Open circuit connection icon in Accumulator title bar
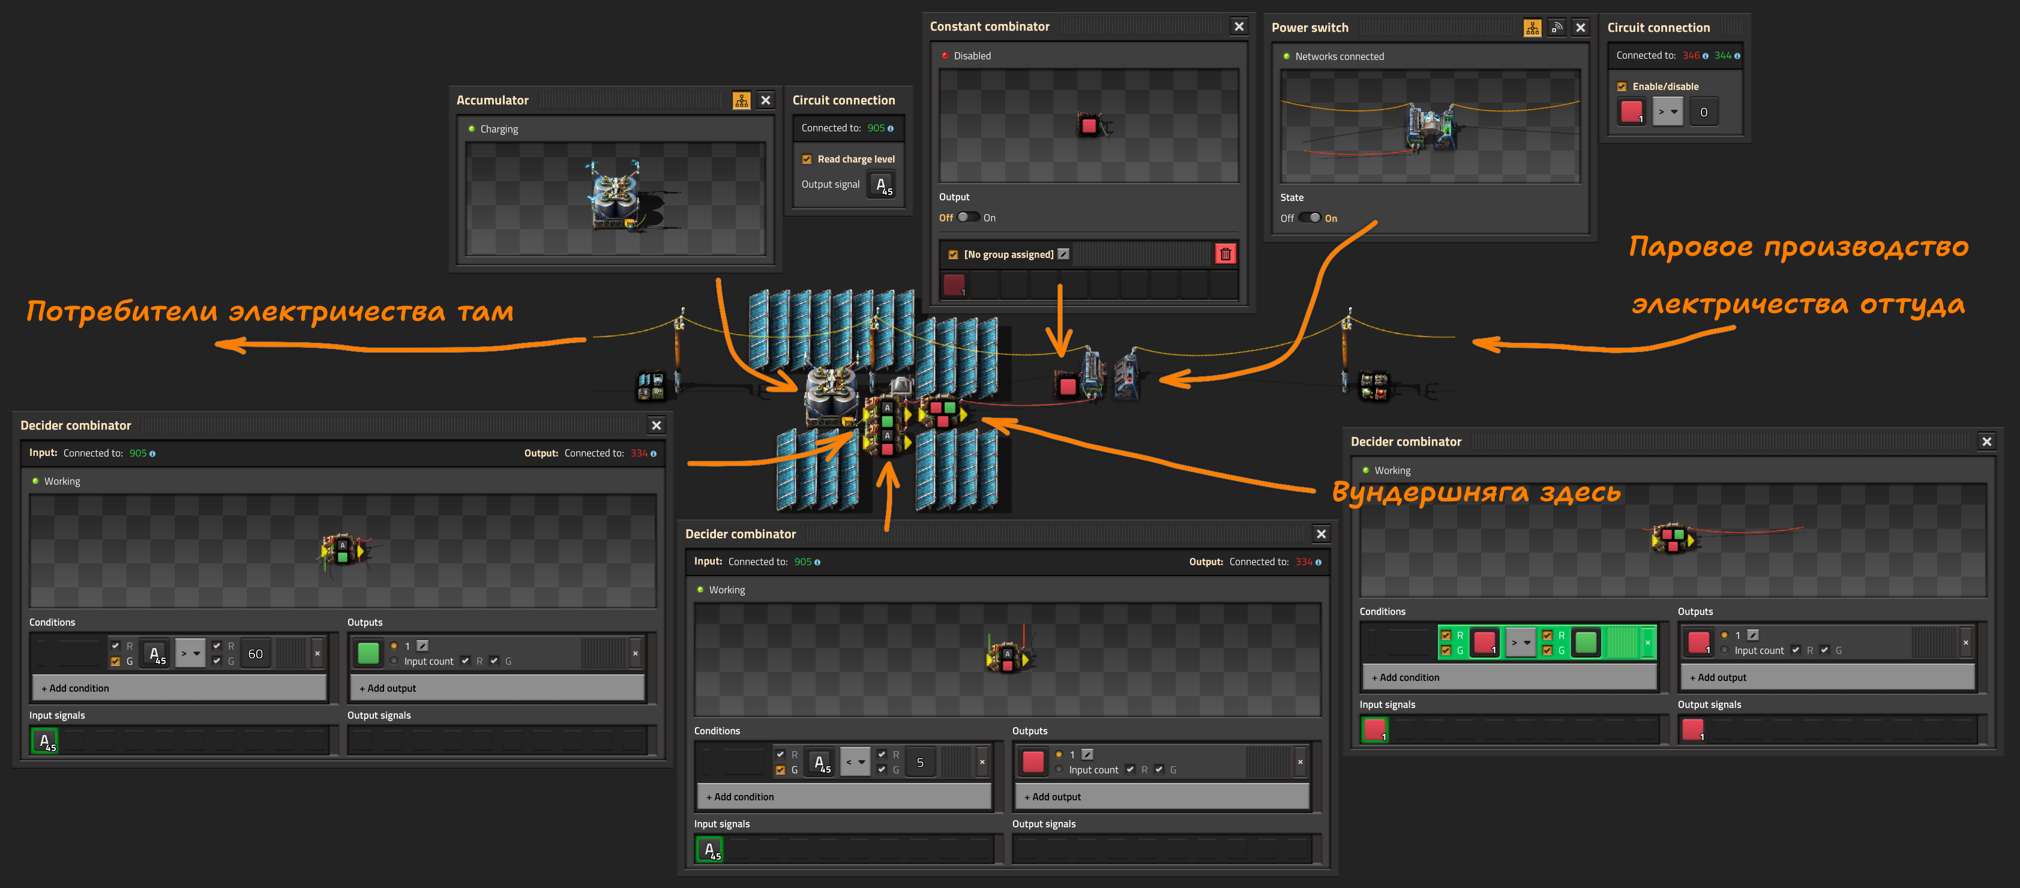The width and height of the screenshot is (2020, 888). 741,100
